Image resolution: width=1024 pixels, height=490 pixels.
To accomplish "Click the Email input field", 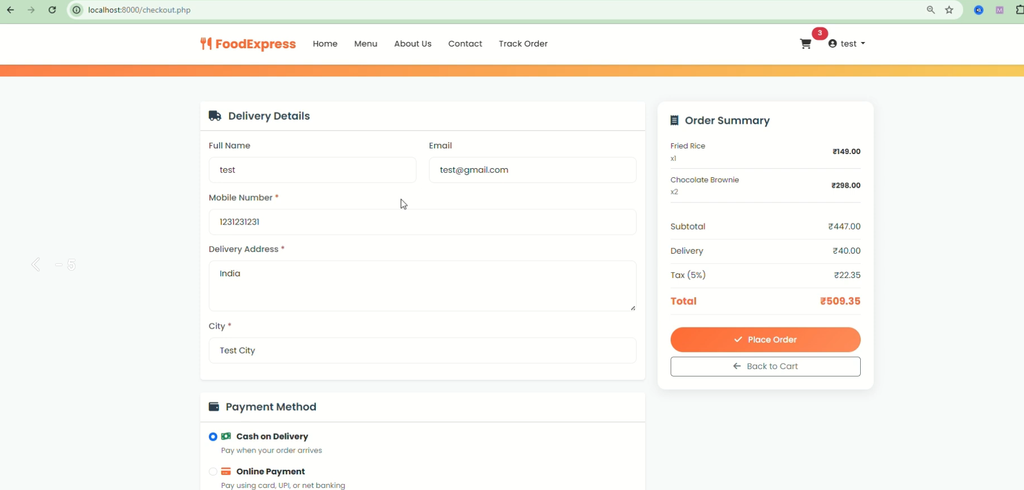I will tap(532, 170).
